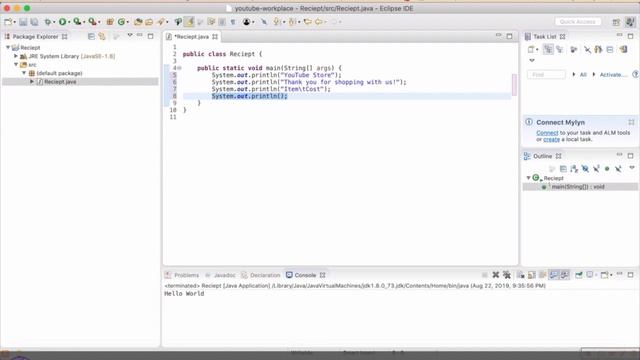Toggle Scroll Lock in Console toolbar

(x=531, y=275)
